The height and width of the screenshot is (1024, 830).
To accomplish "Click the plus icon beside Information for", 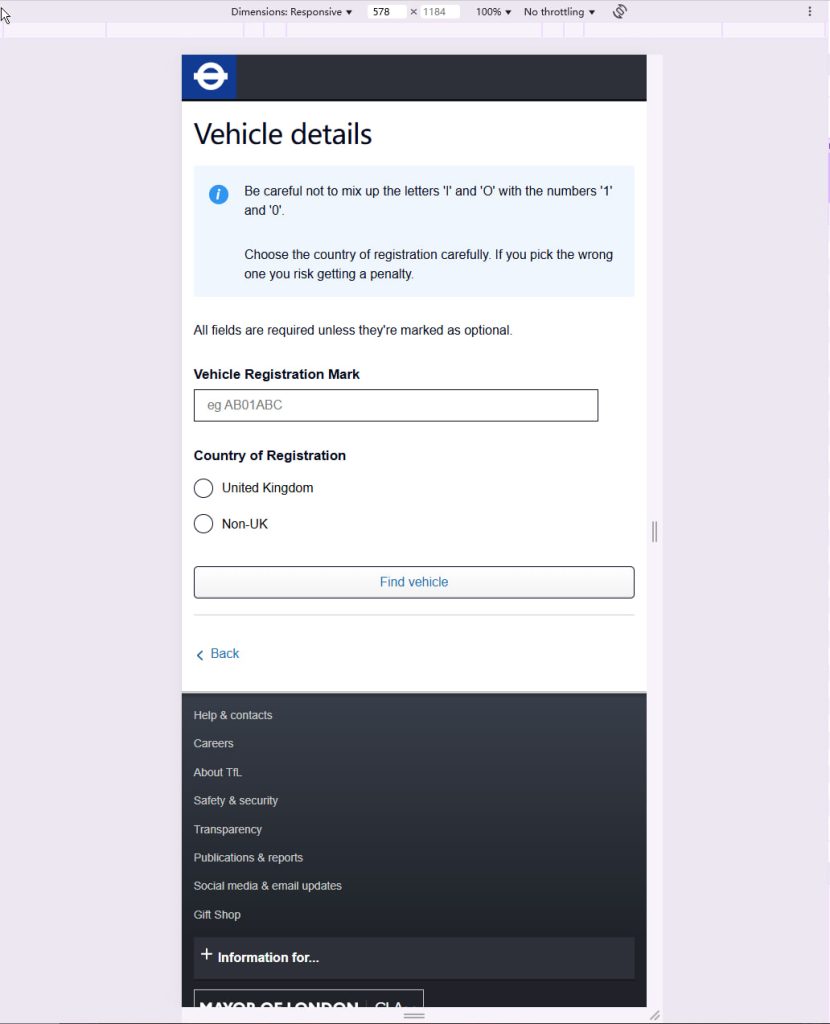I will [x=206, y=954].
